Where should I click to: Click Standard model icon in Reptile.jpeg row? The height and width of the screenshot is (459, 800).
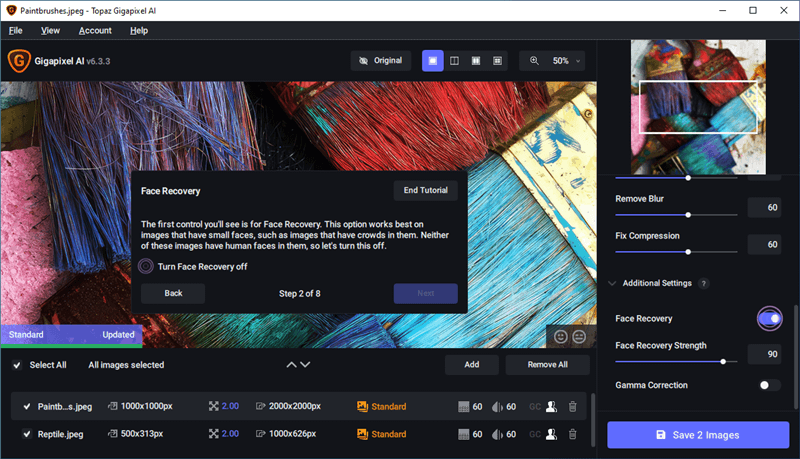click(362, 434)
